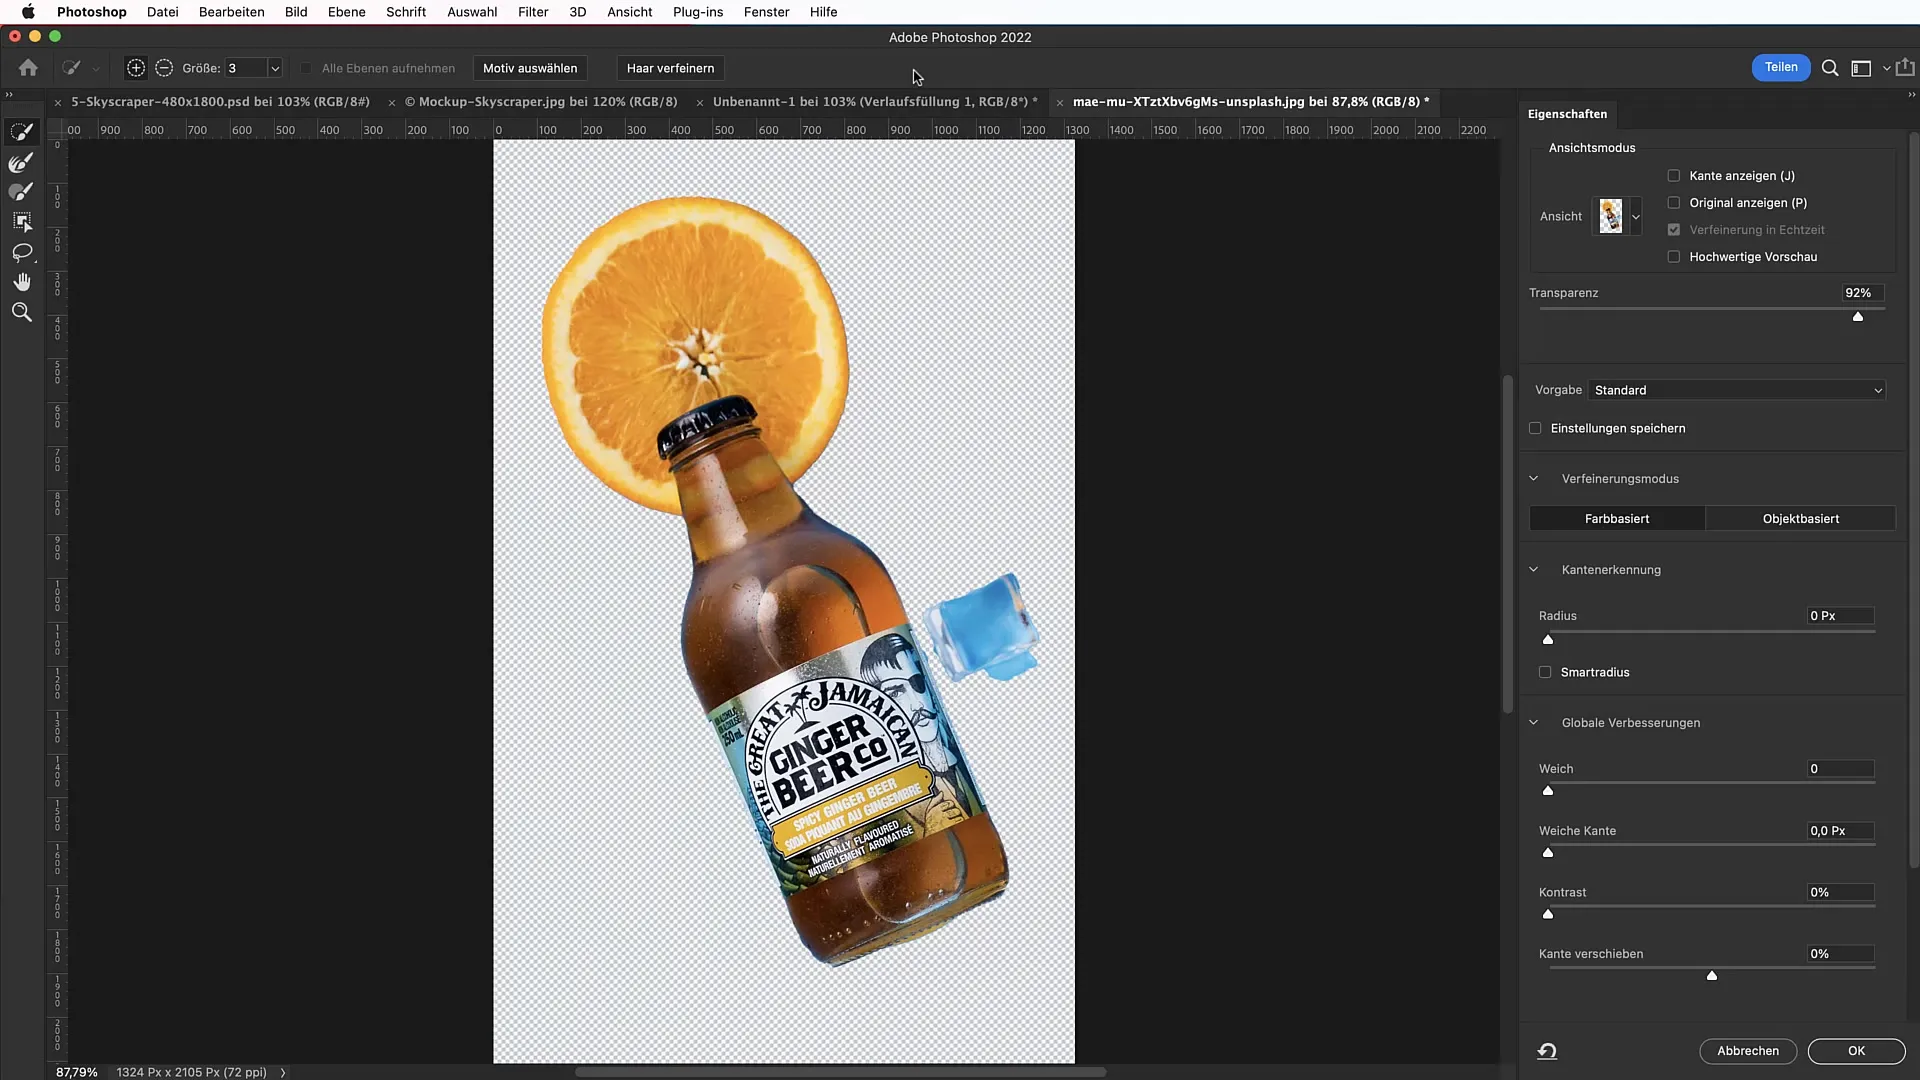Viewport: 1920px width, 1080px height.
Task: Select the Object Selection tool
Action: coord(22,222)
